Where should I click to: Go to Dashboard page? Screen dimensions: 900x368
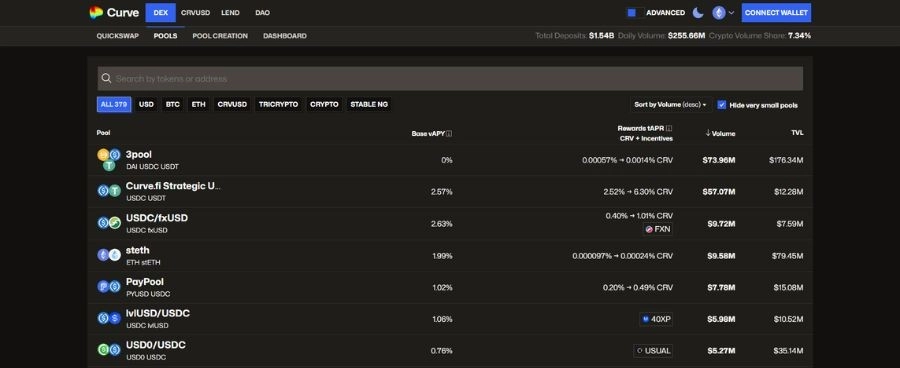(285, 36)
